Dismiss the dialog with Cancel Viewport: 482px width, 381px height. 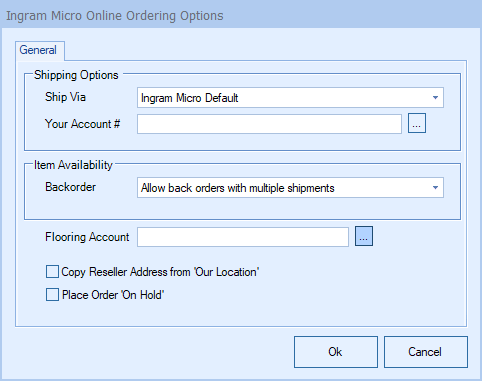point(426,352)
